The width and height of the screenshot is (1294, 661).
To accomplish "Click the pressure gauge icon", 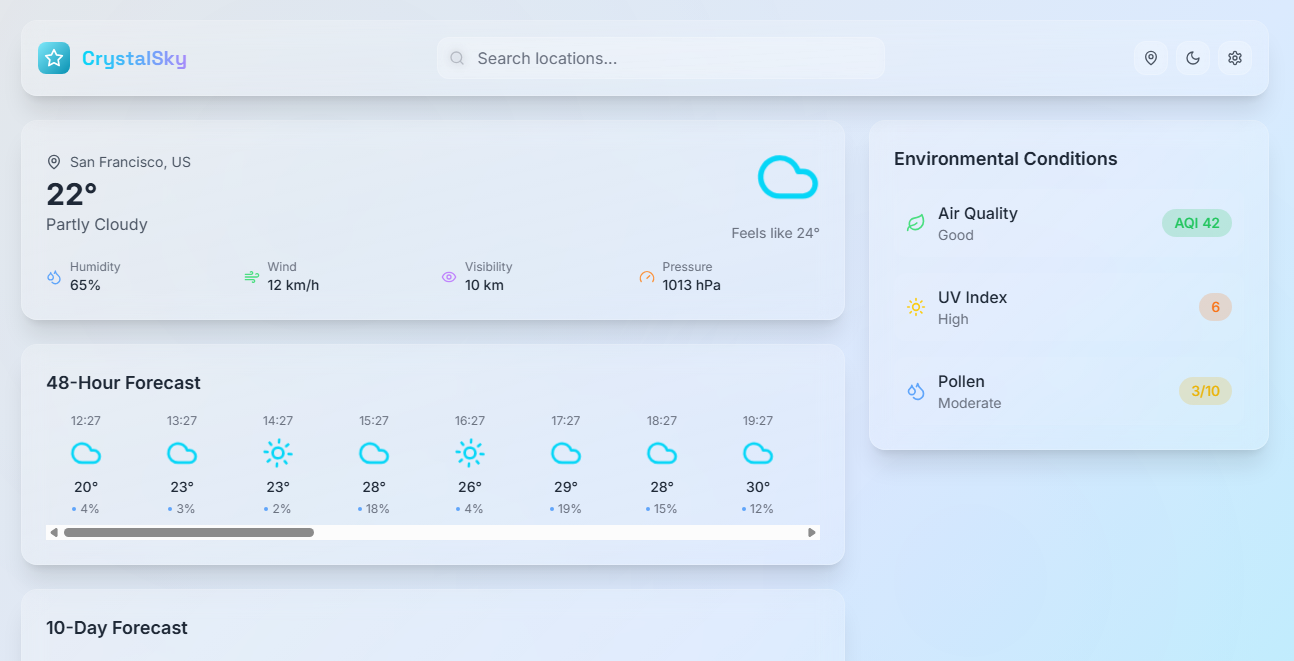I will [646, 277].
